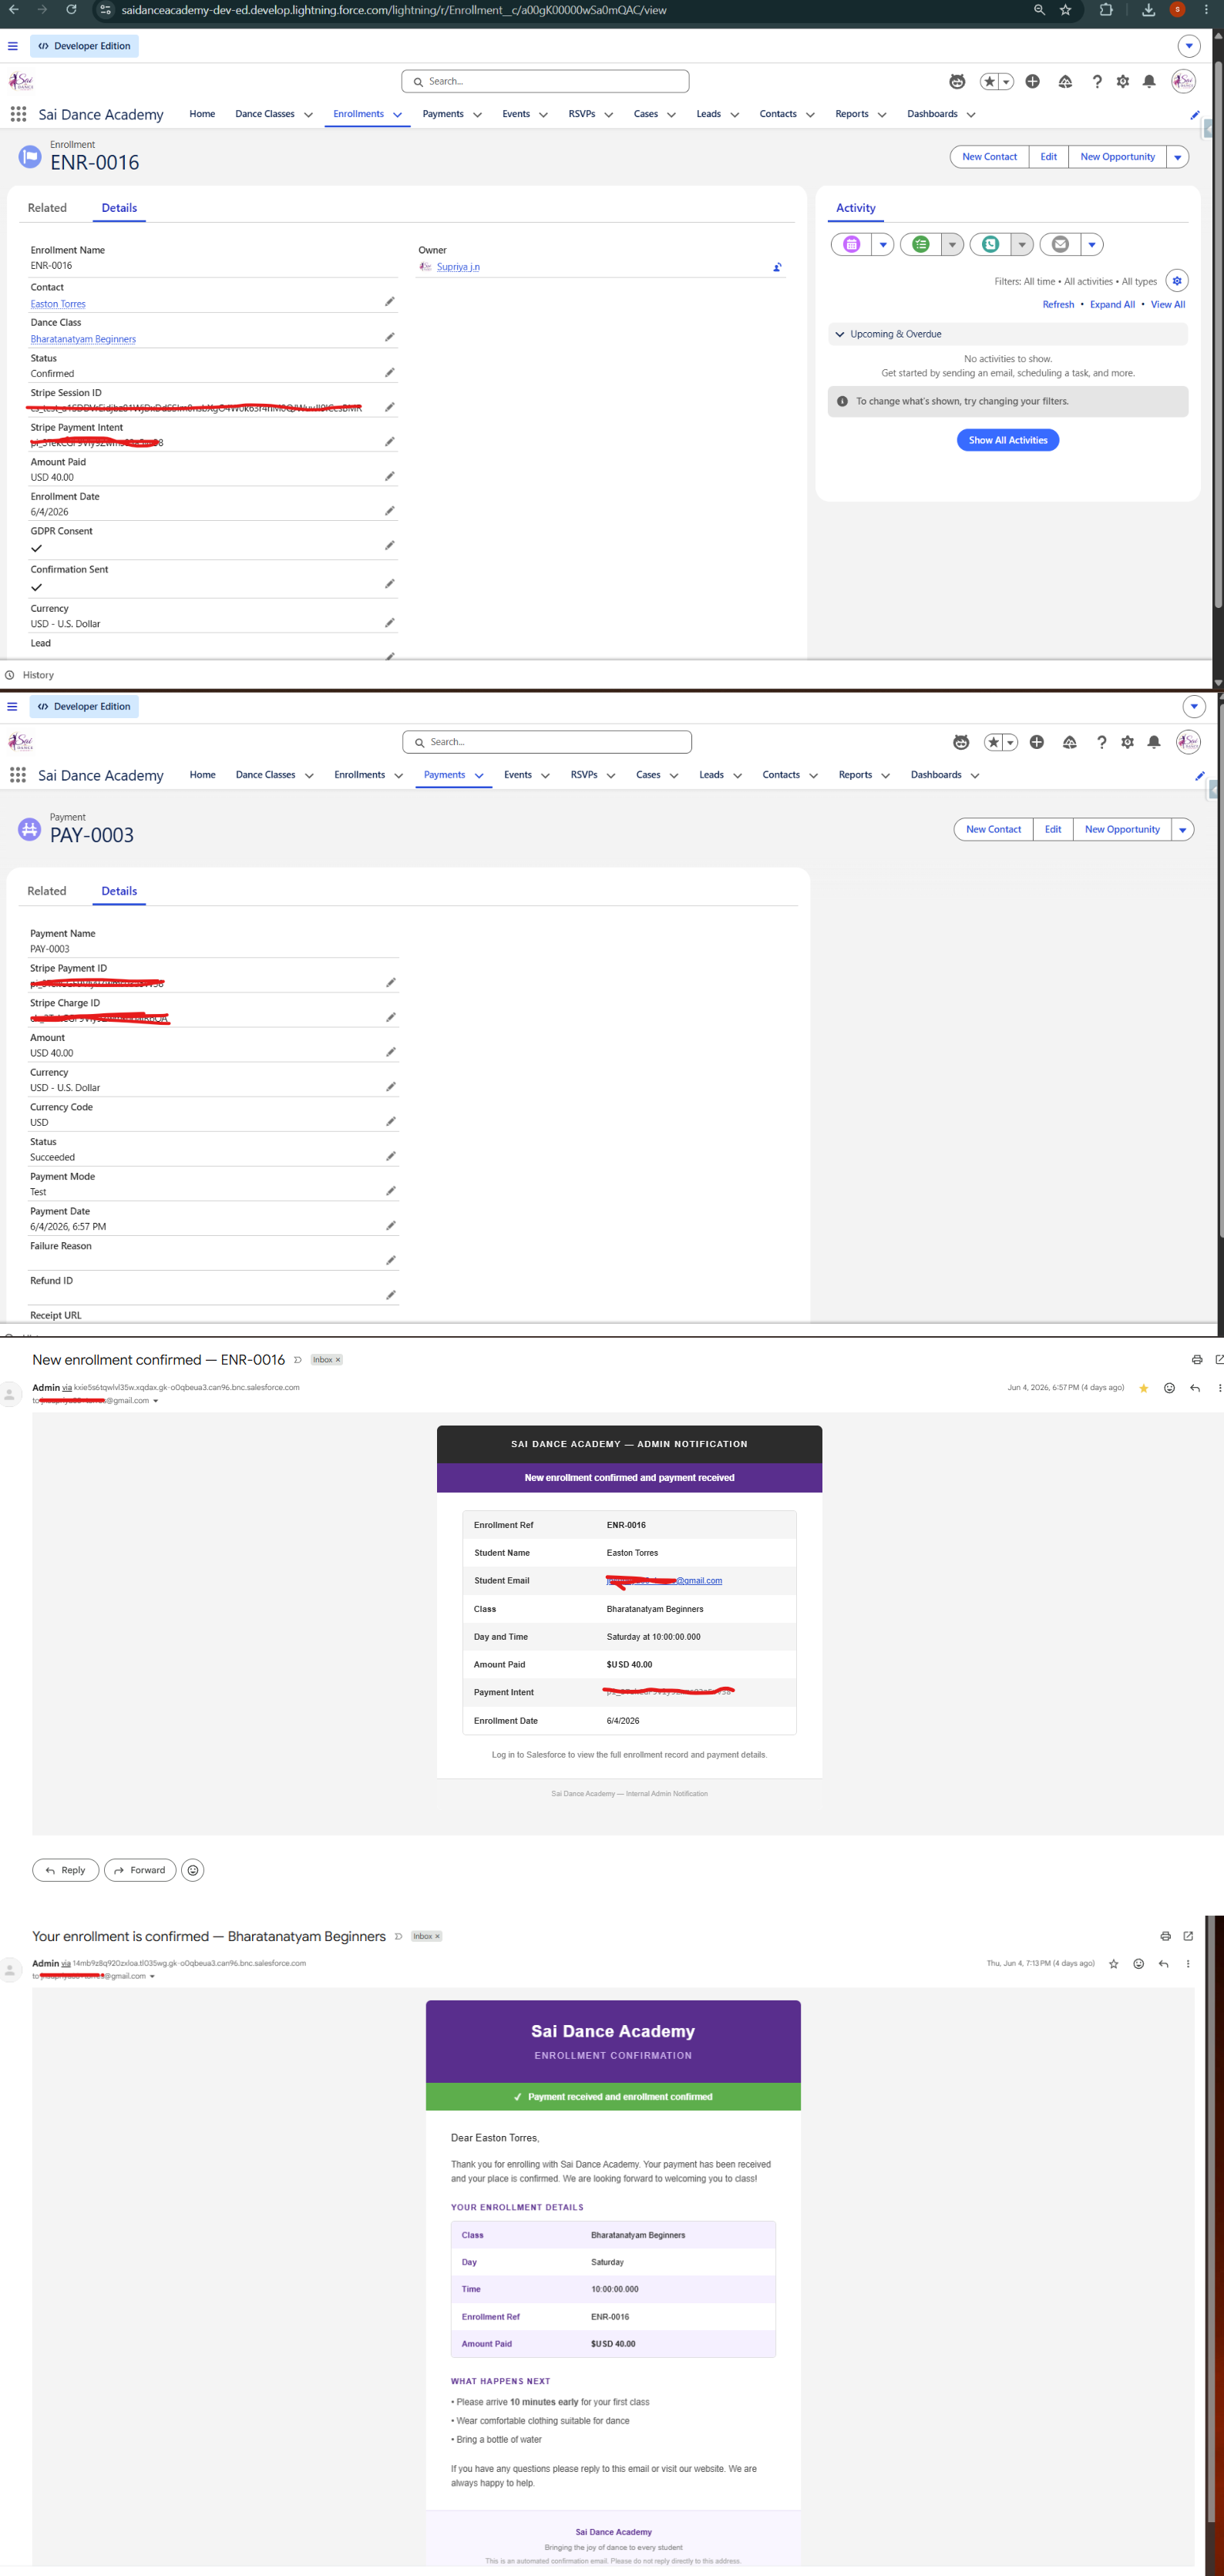Screen dimensions: 1224x2576
Task: Open the Dance Classes dropdown chevron on the Enrollment page
Action: click(308, 115)
